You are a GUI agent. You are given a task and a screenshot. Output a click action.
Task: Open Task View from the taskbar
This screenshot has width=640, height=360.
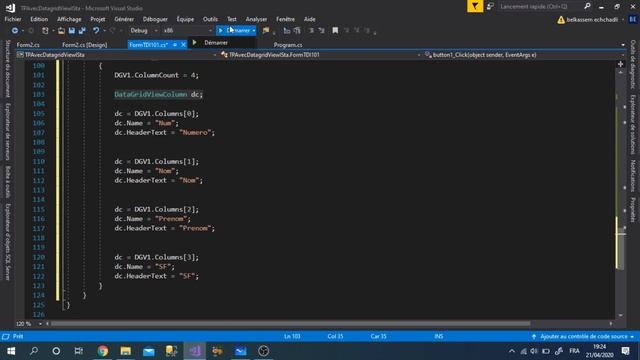point(78,351)
